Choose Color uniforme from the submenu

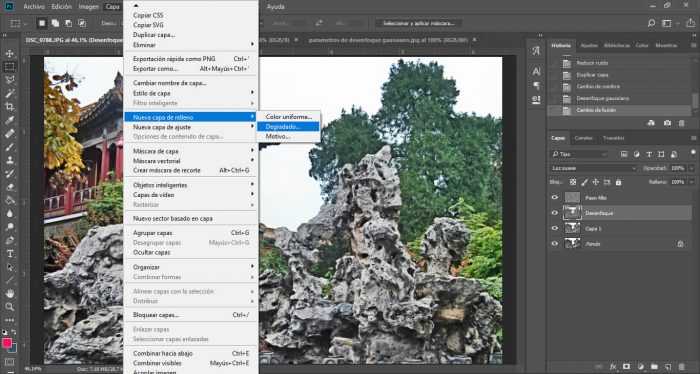(x=288, y=116)
